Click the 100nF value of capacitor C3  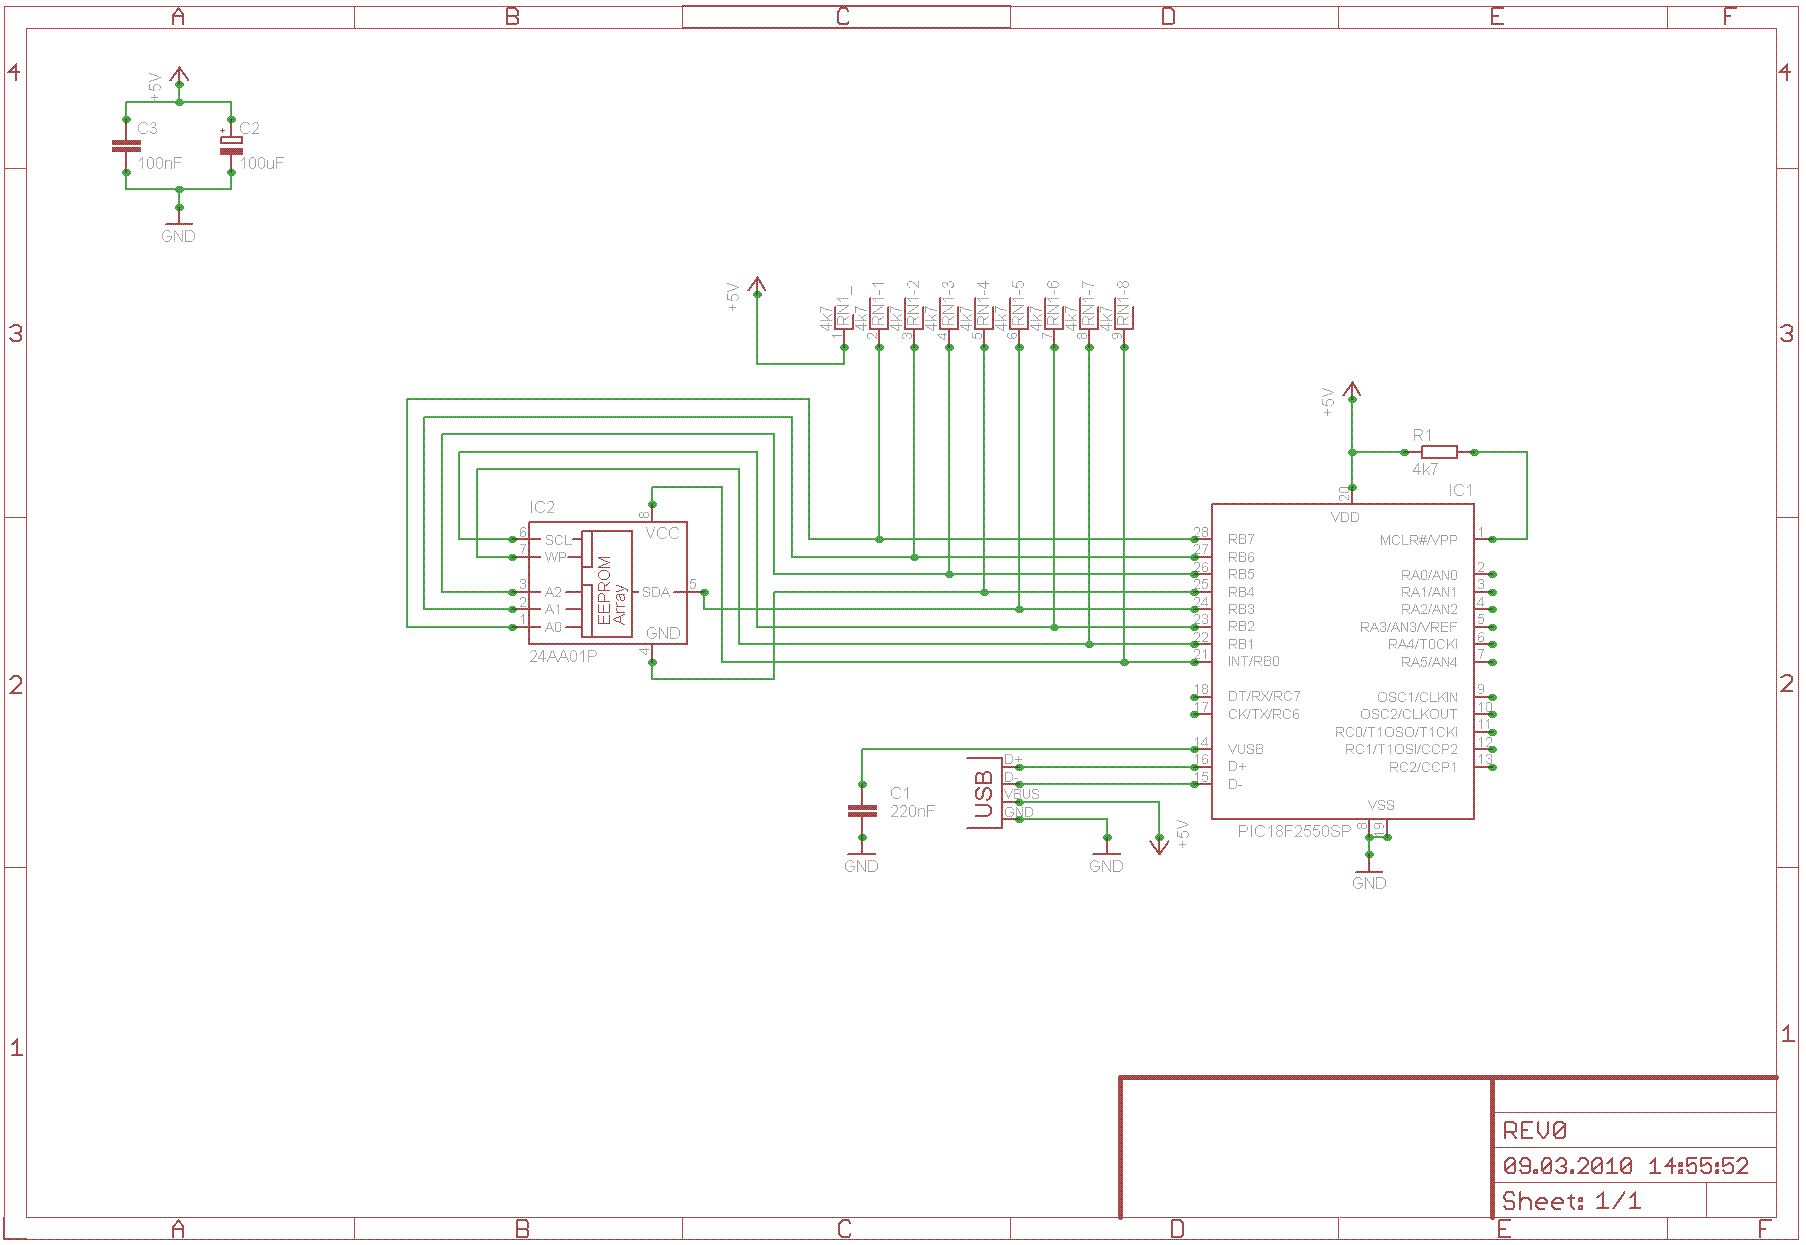[159, 163]
